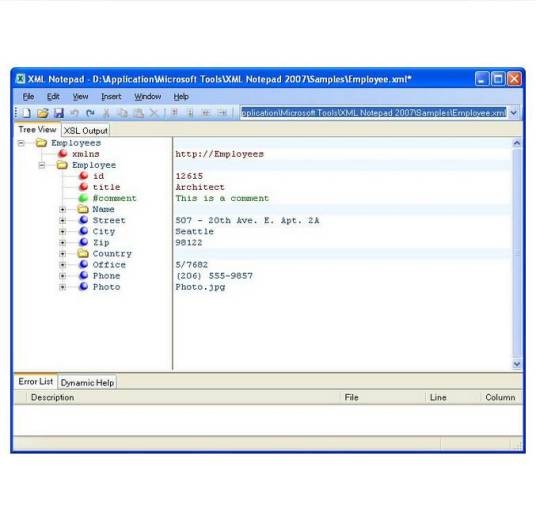Click the blue ball icon beside Photo
Image resolution: width=536 pixels, height=505 pixels.
[x=84, y=287]
